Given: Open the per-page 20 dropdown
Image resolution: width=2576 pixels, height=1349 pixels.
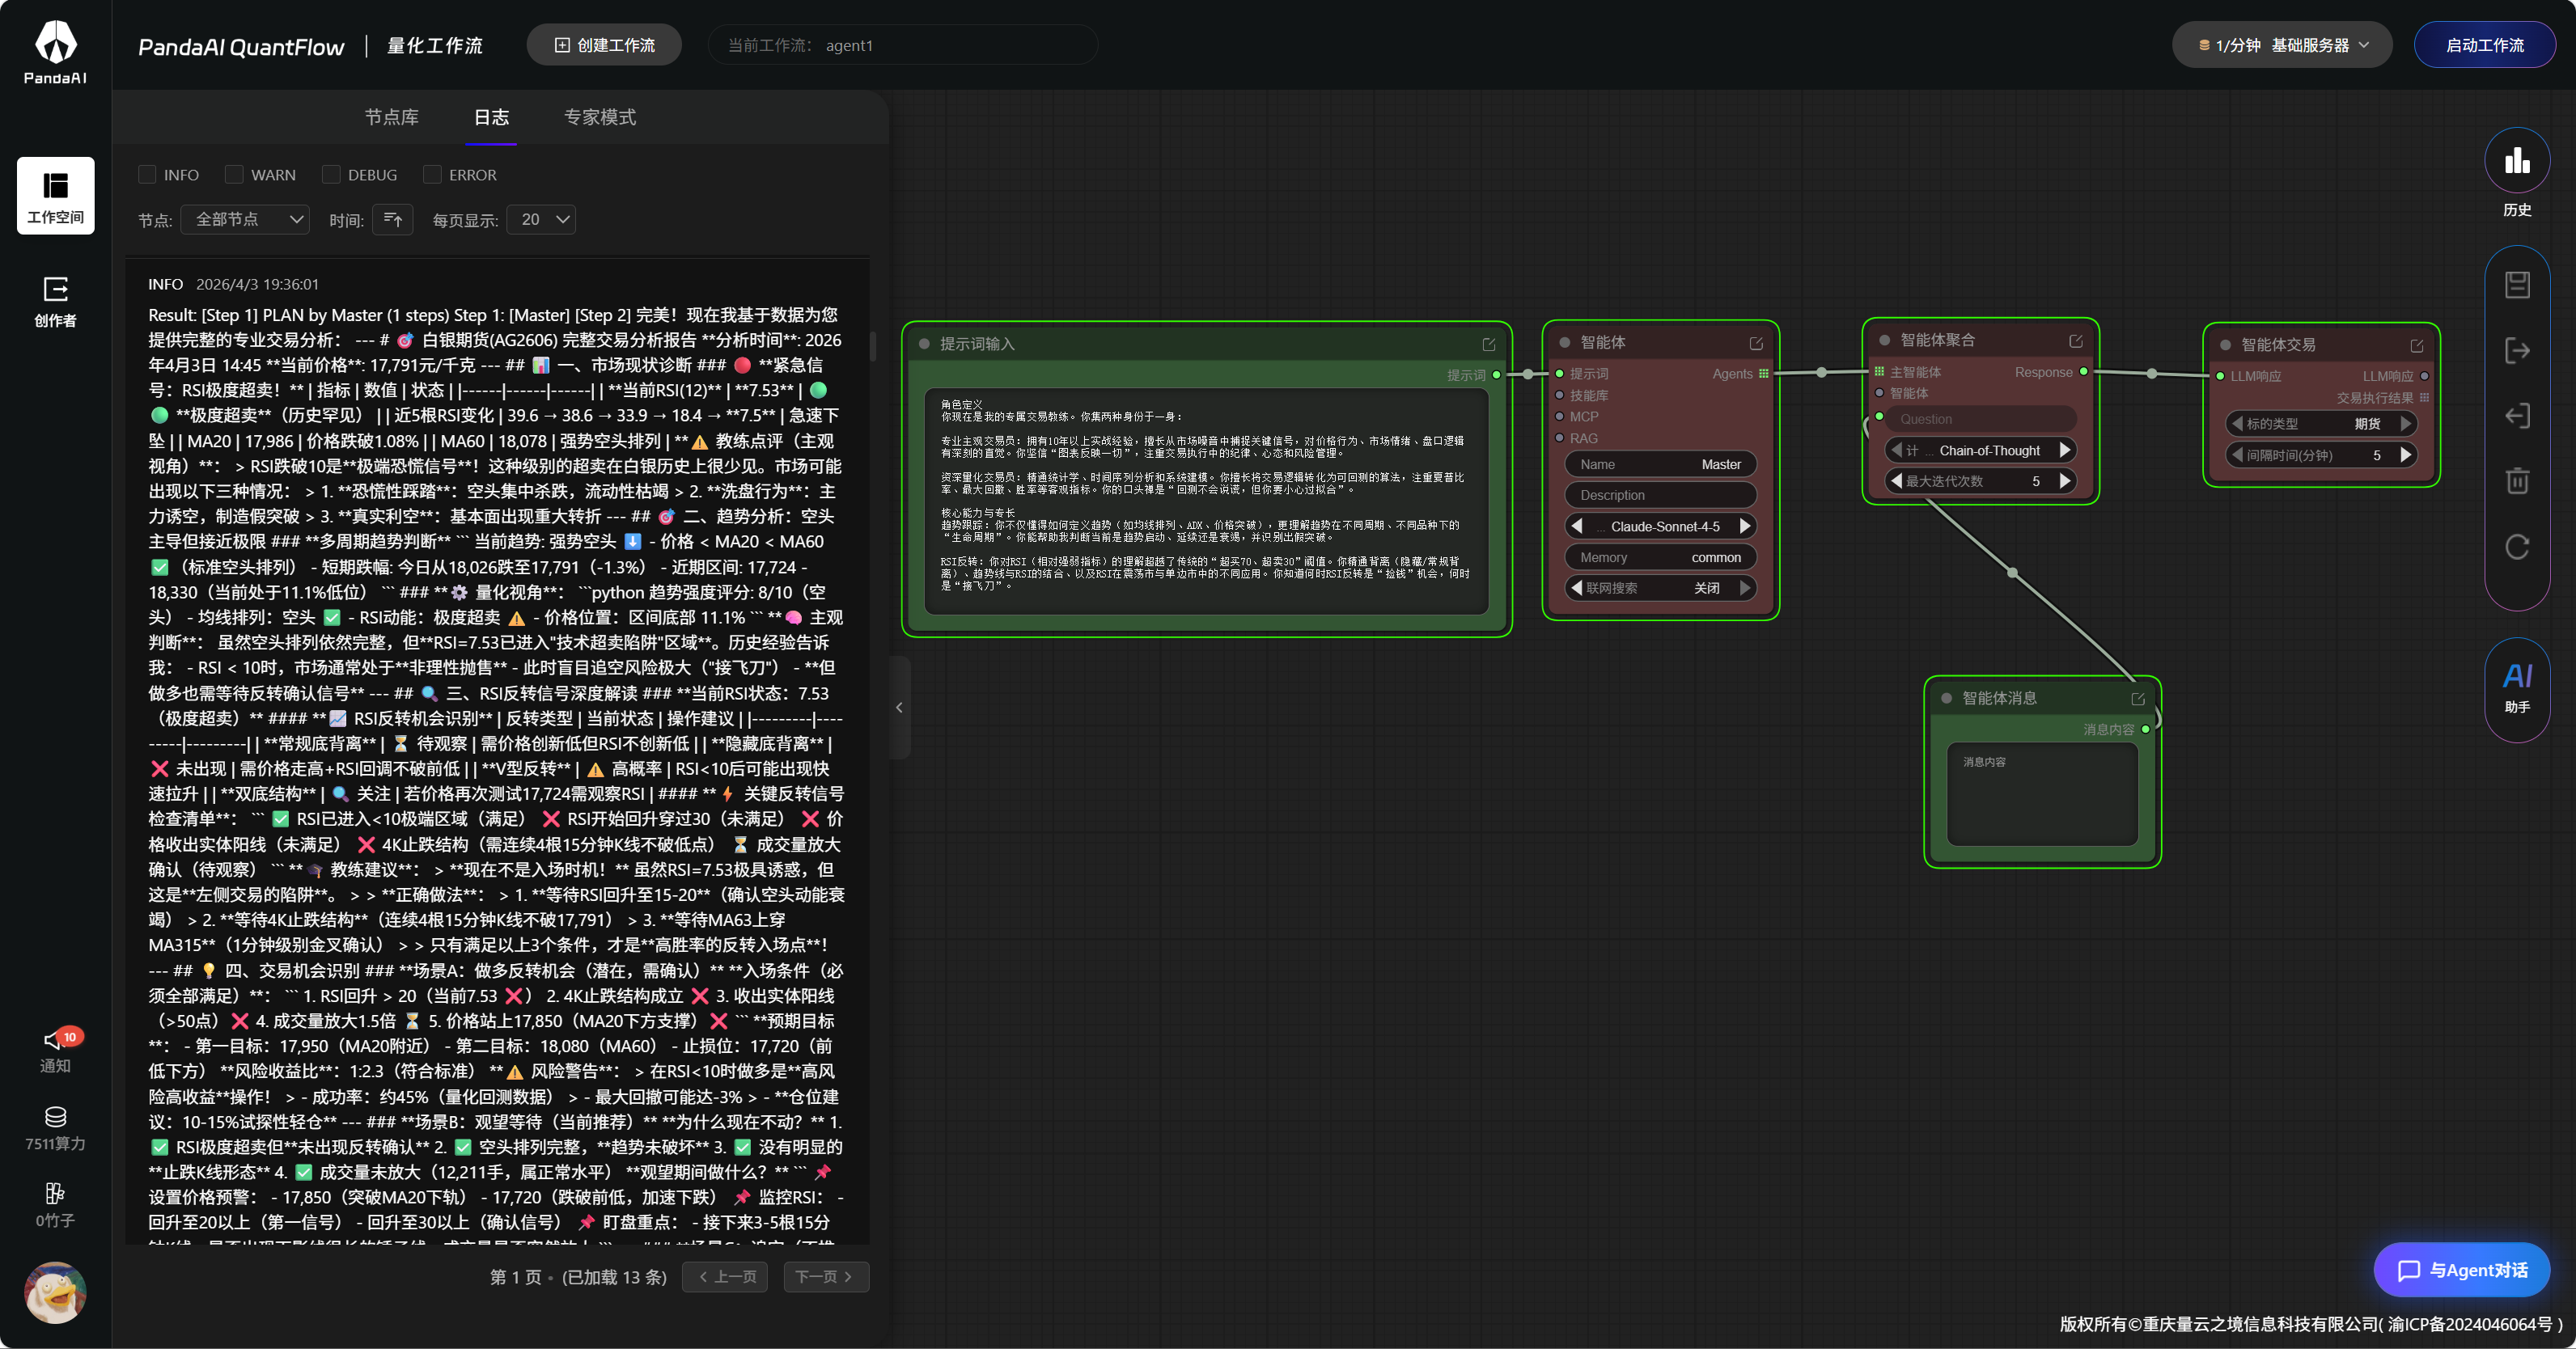Looking at the screenshot, I should (x=541, y=219).
